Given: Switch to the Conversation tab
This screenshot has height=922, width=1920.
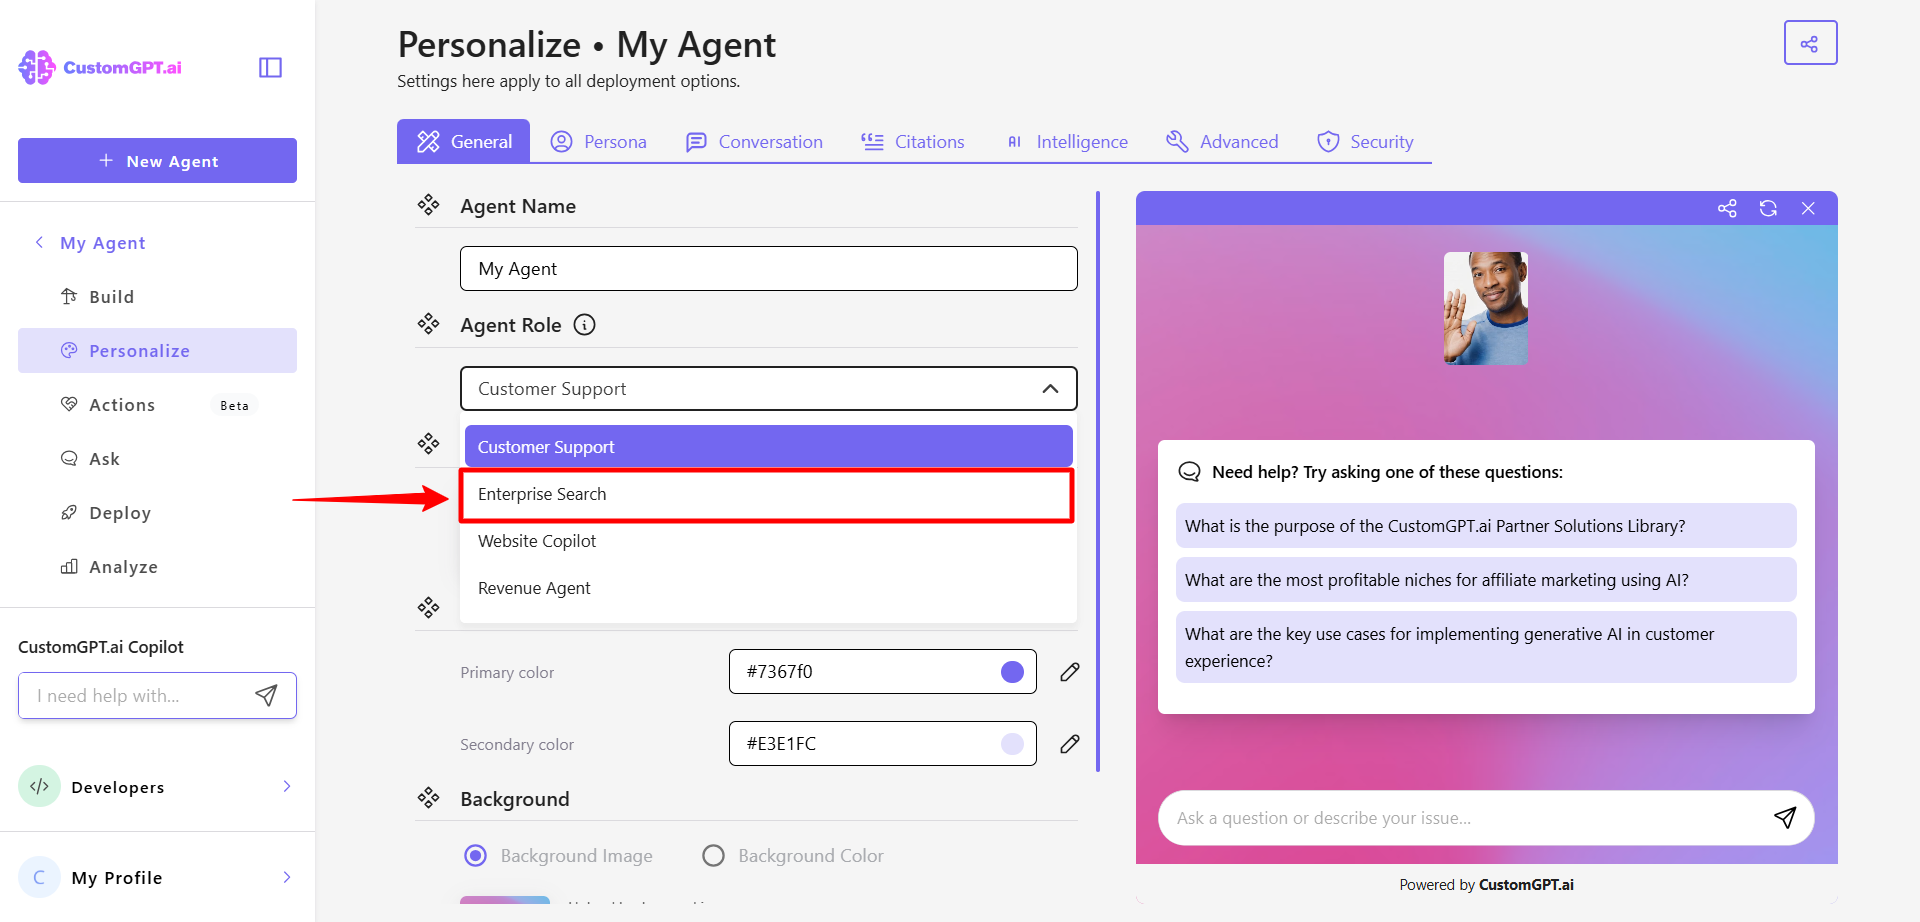Looking at the screenshot, I should [754, 142].
